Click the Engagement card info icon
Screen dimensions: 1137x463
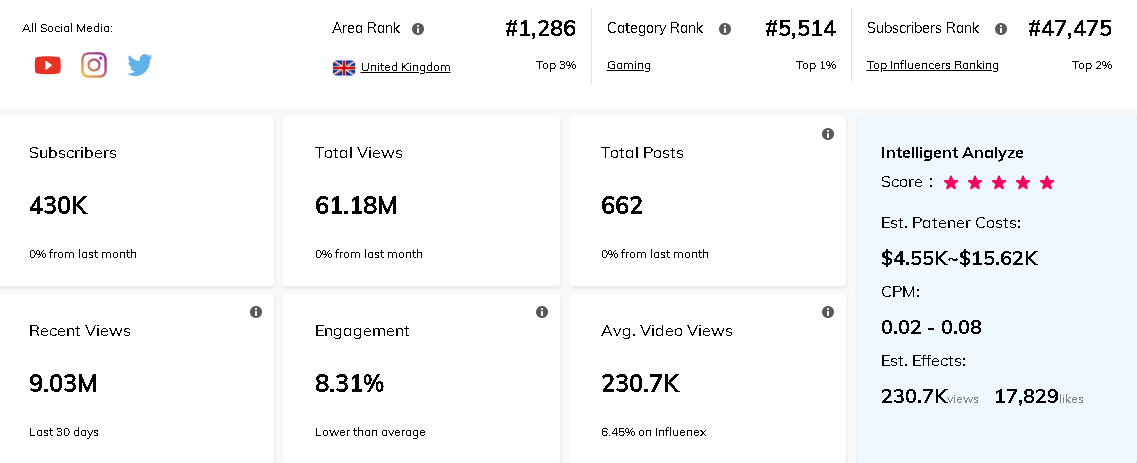[542, 312]
